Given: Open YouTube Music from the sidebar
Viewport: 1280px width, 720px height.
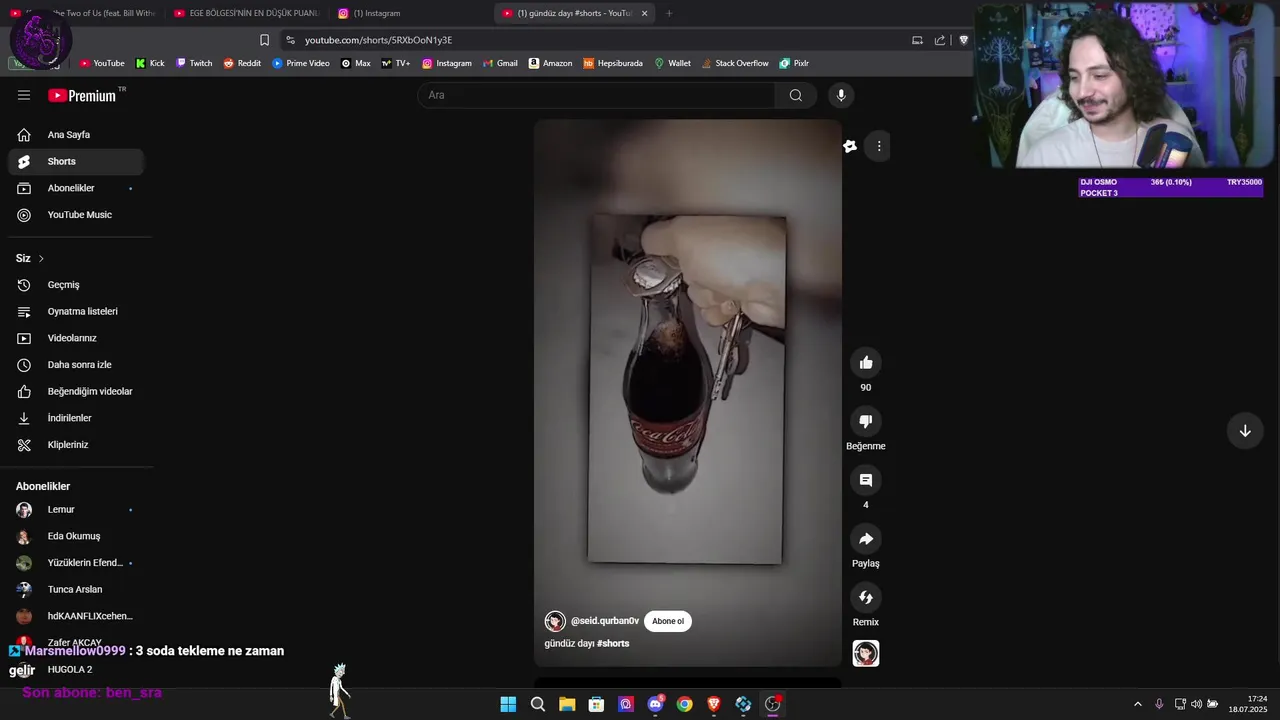Looking at the screenshot, I should [75, 215].
